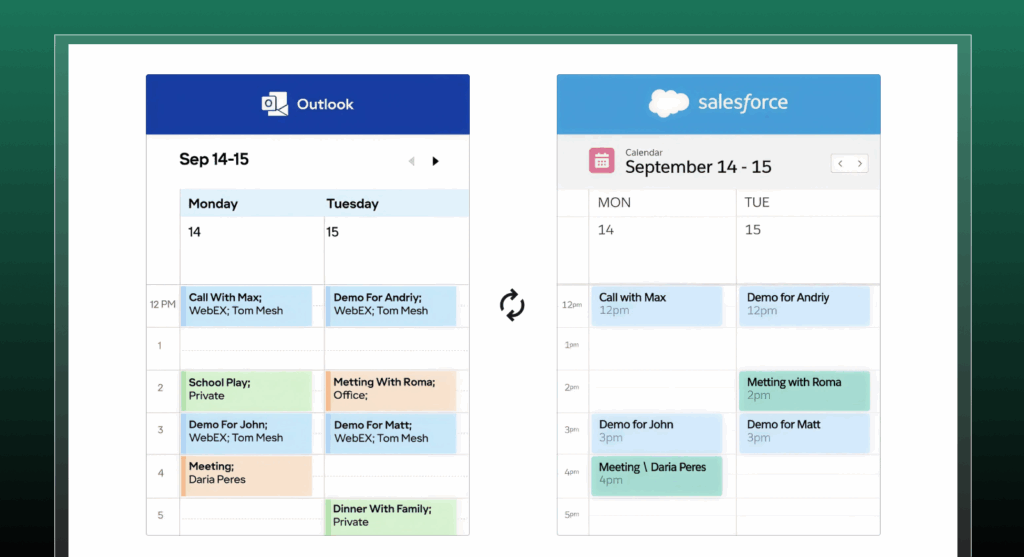Click the Salesforce cloud logo
Viewport: 1024px width, 557px height.
click(x=668, y=103)
